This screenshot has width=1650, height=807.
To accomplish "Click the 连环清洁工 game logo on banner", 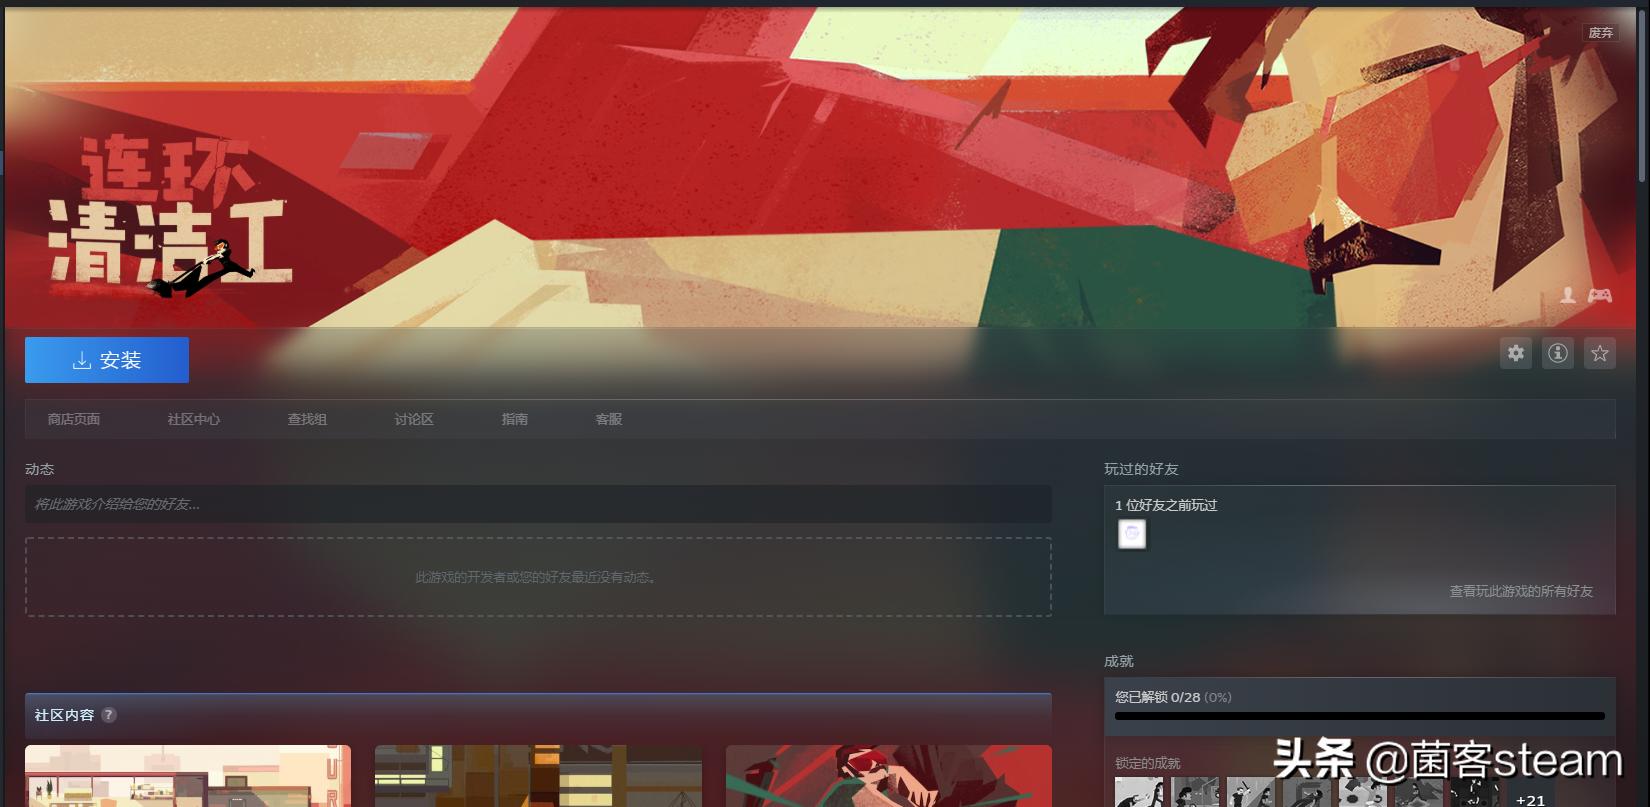I will coord(168,215).
